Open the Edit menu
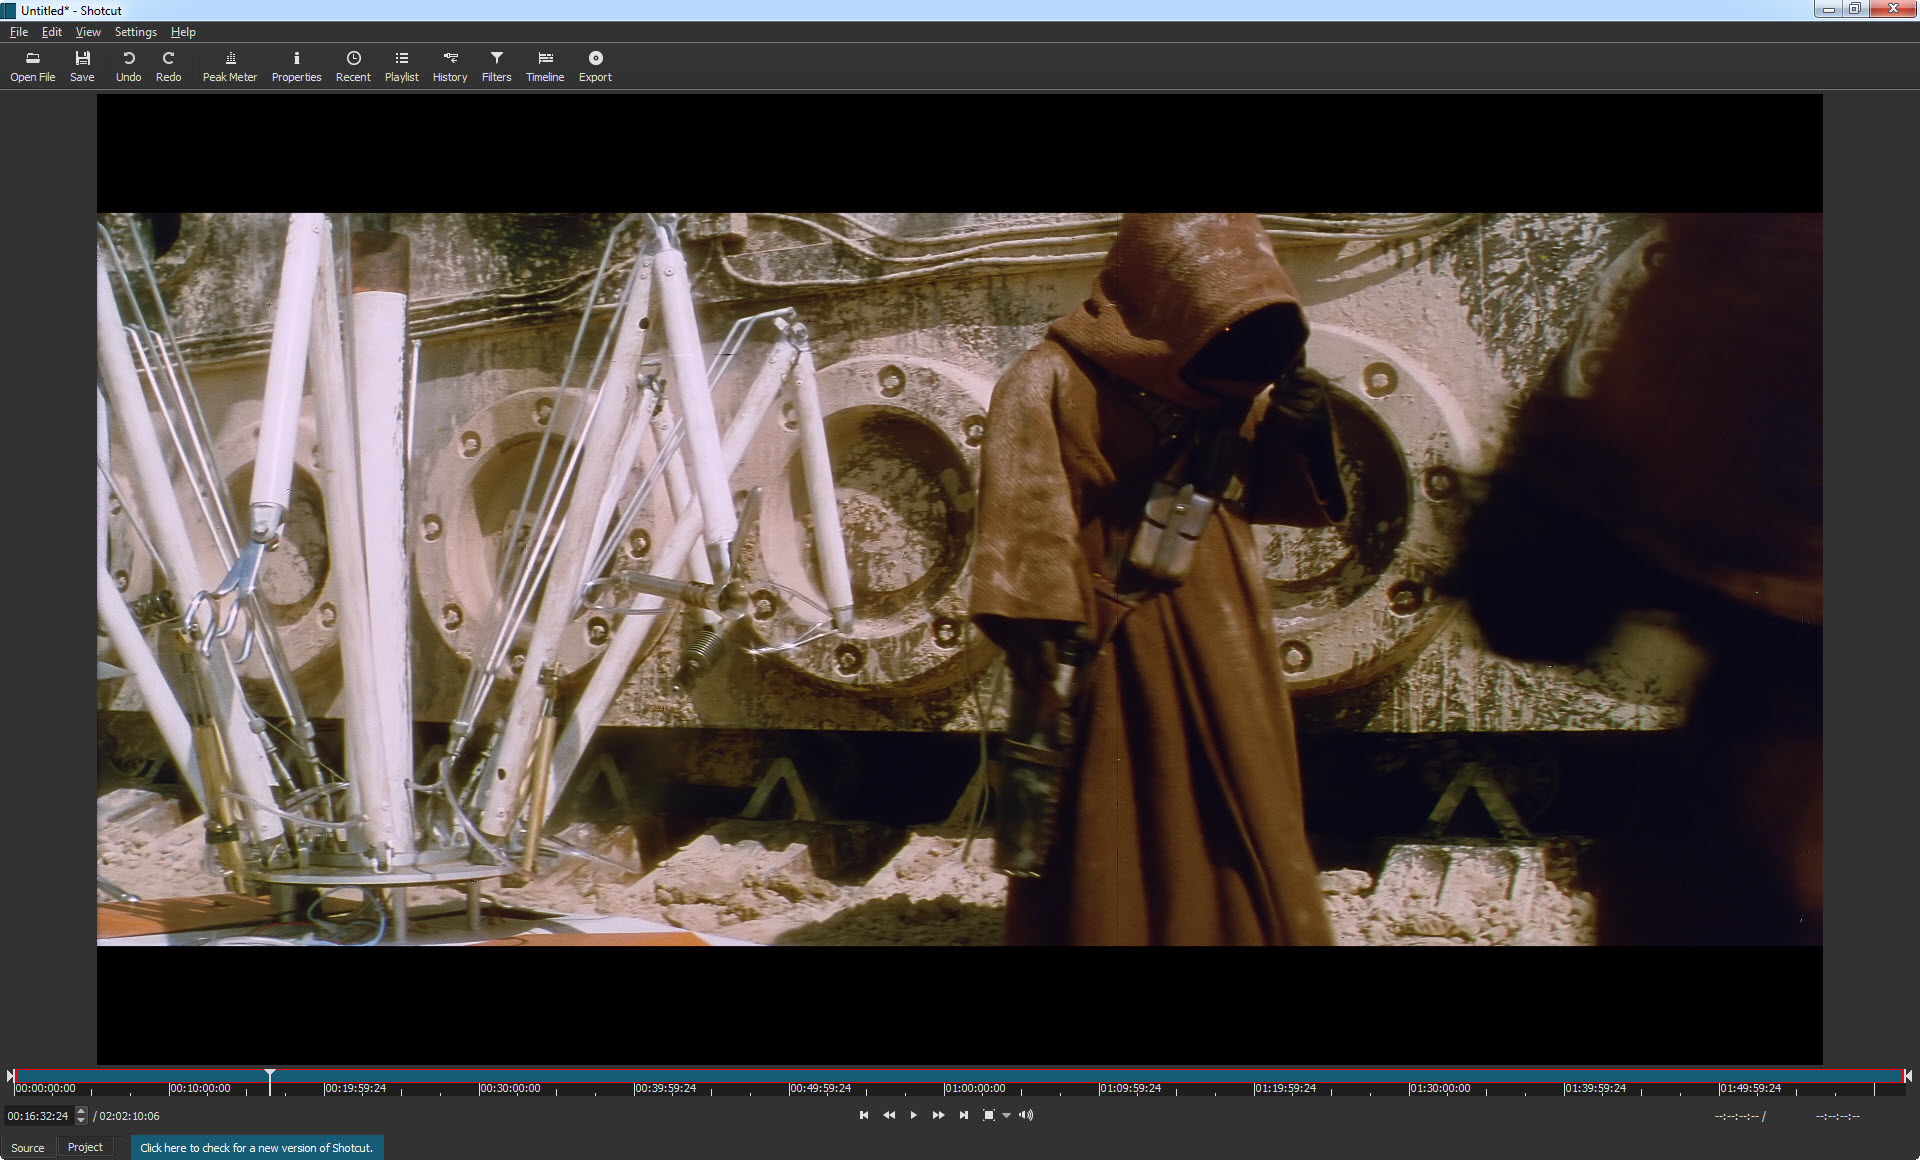The width and height of the screenshot is (1920, 1160). pos(52,32)
